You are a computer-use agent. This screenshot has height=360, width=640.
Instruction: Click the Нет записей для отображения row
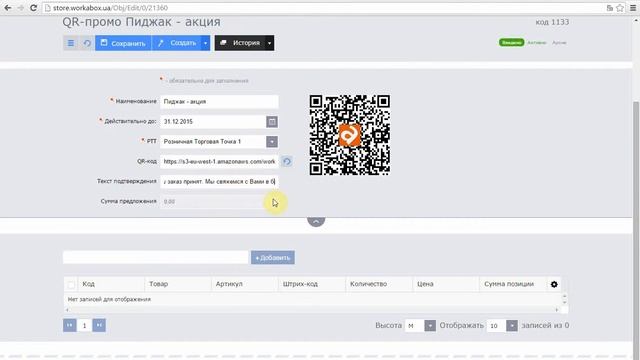tap(313, 299)
